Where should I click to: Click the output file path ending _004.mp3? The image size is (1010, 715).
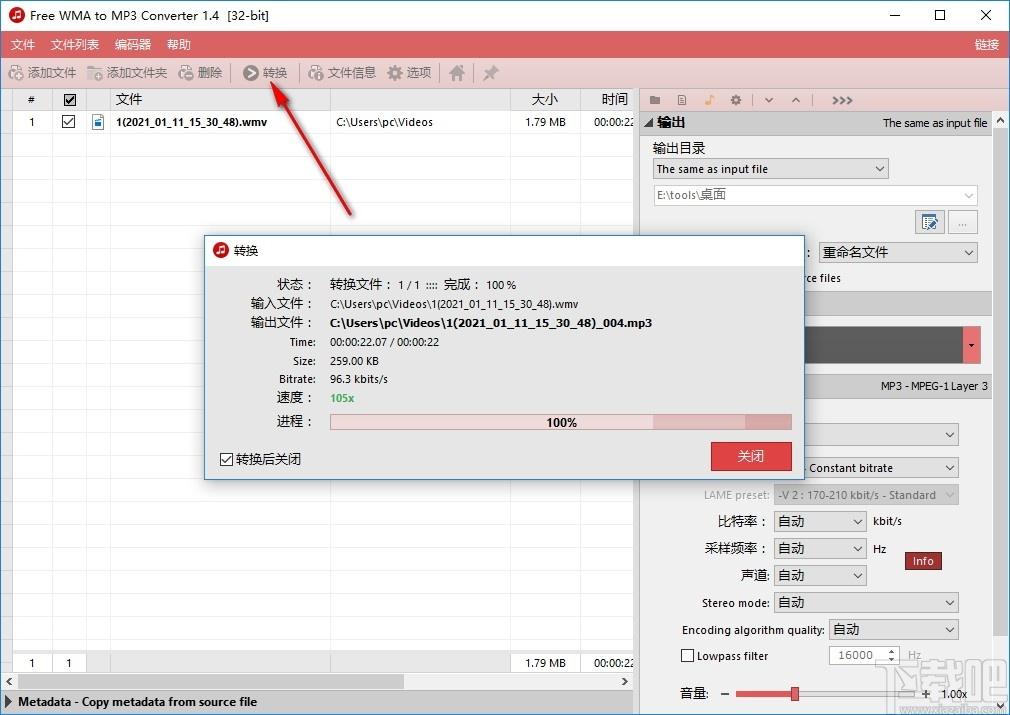(491, 323)
